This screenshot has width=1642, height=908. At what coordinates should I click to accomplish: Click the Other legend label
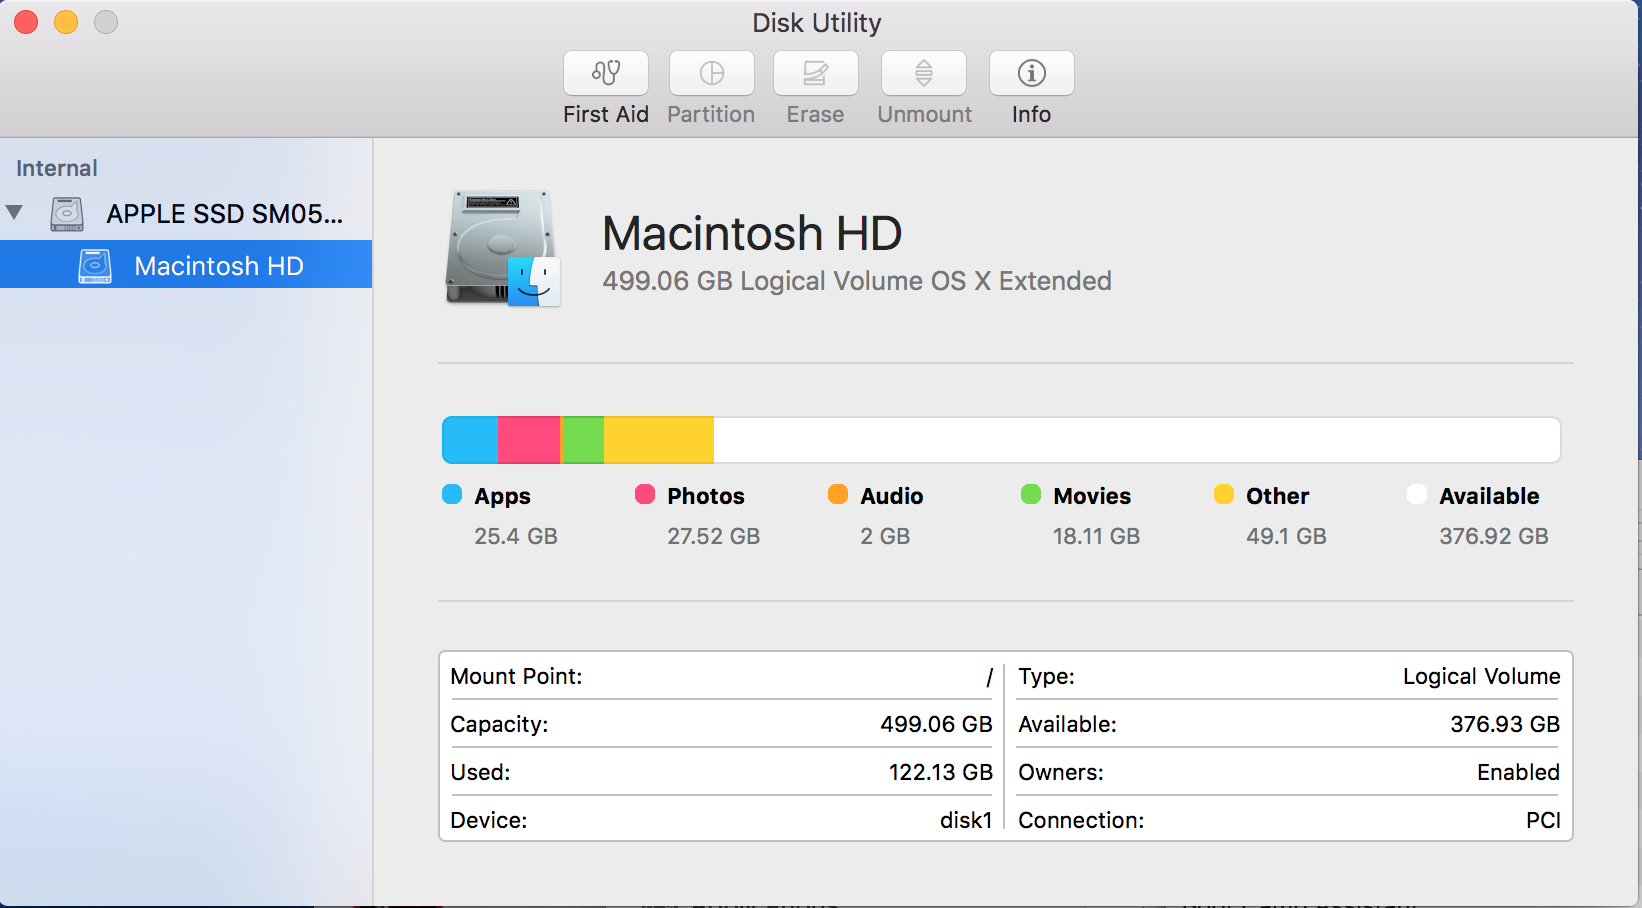click(x=1278, y=496)
